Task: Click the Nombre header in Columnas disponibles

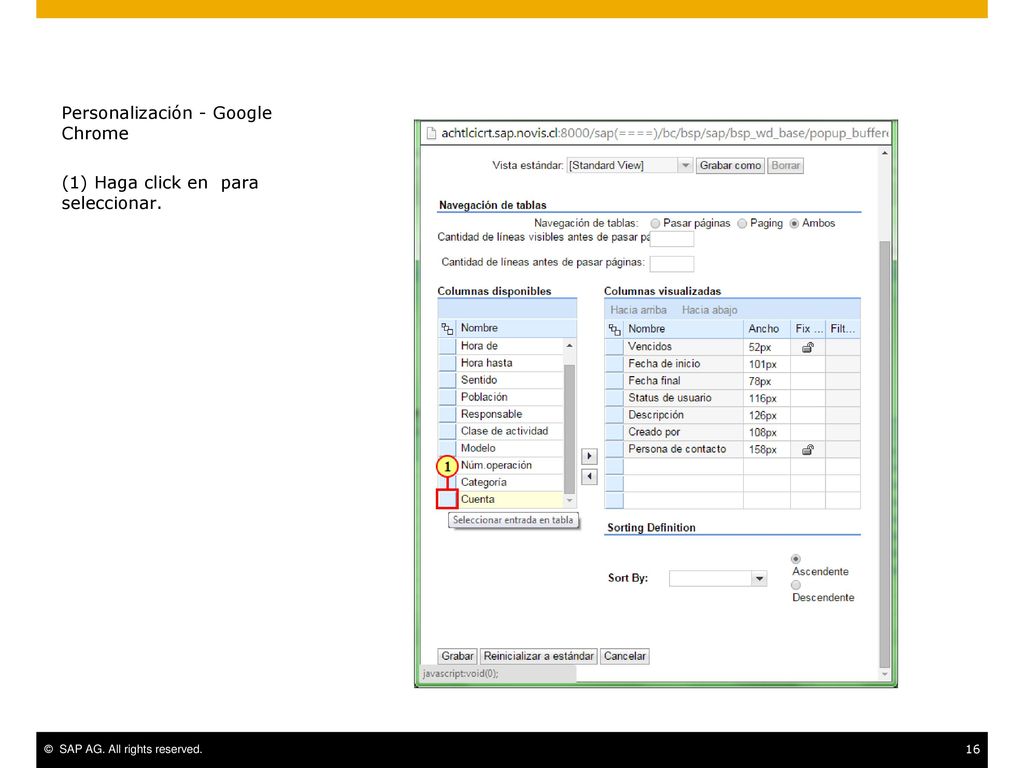Action: [x=516, y=328]
